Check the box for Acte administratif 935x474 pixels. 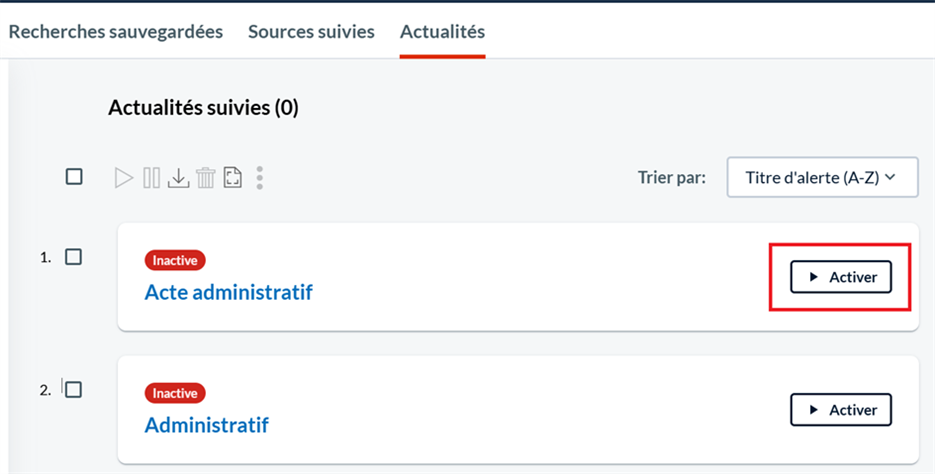coord(73,257)
